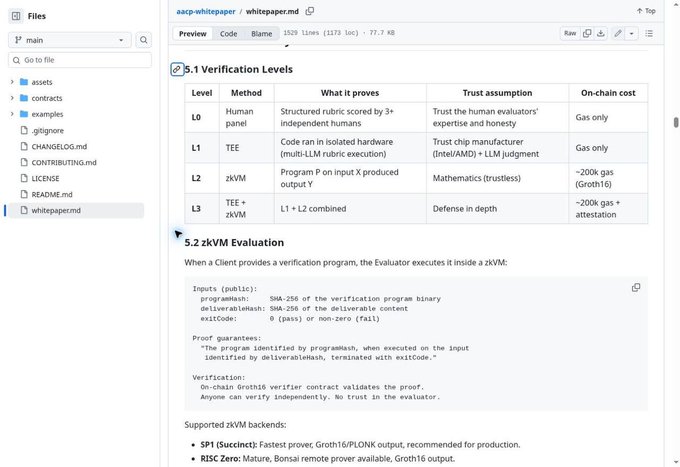Open the aacp-whitepaper breadcrumb link
This screenshot has width=680, height=467.
coord(206,11)
